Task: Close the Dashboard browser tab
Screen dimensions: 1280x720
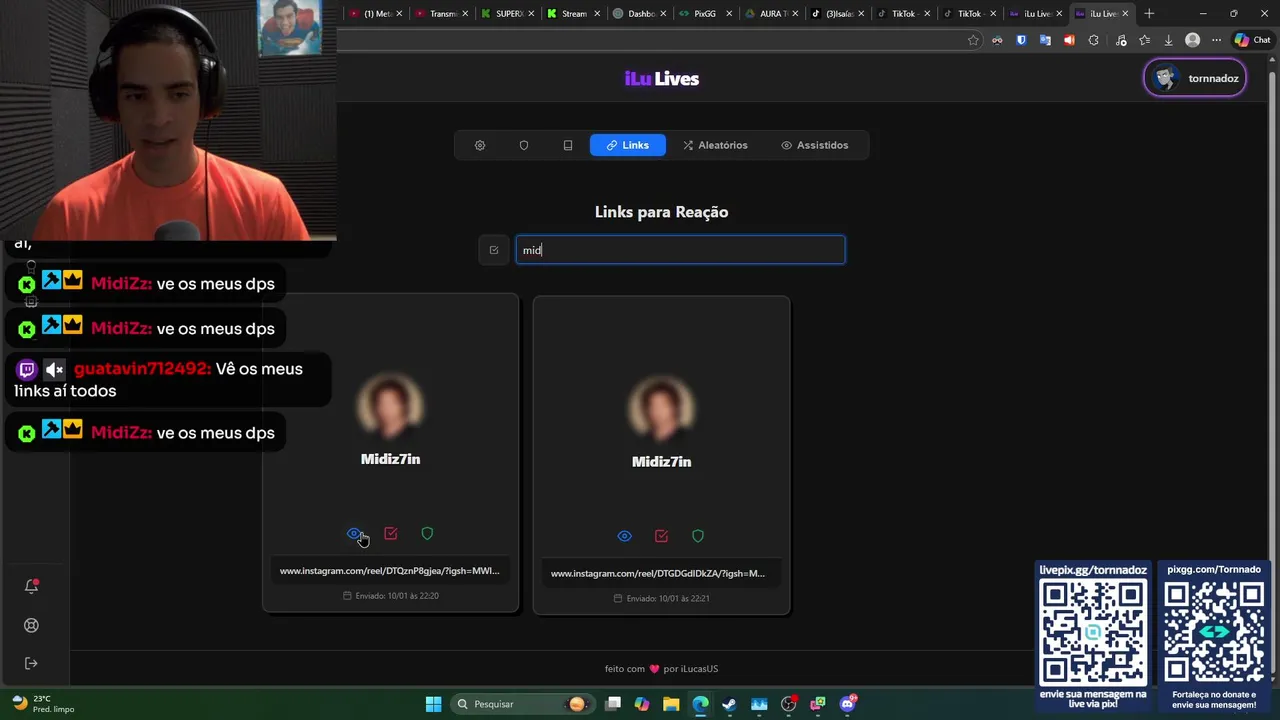Action: coord(663,14)
